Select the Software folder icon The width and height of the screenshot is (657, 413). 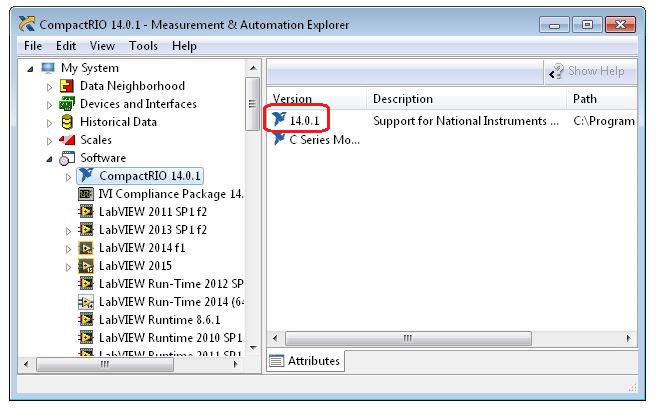click(68, 158)
